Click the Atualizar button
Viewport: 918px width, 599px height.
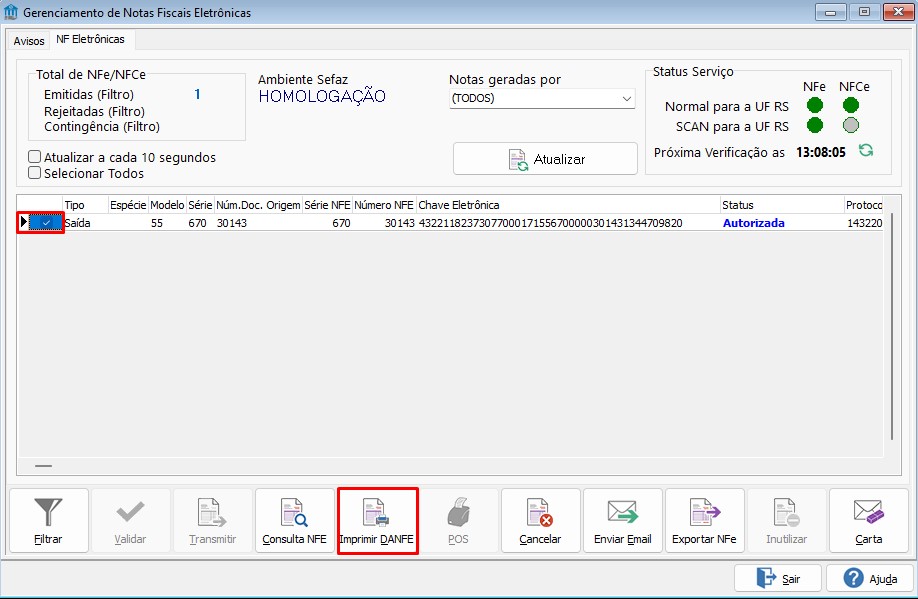click(545, 159)
